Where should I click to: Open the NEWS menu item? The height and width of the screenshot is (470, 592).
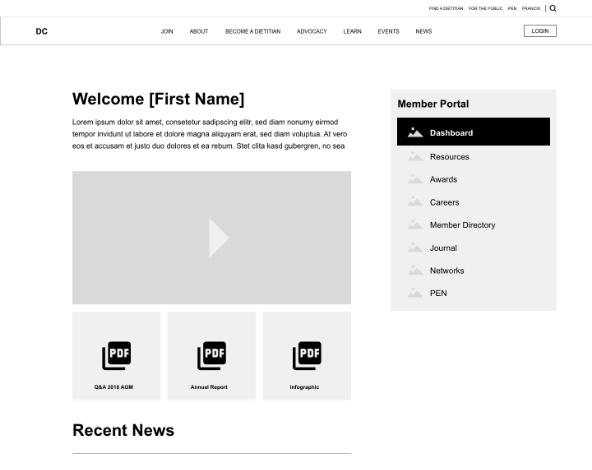pyautogui.click(x=424, y=31)
